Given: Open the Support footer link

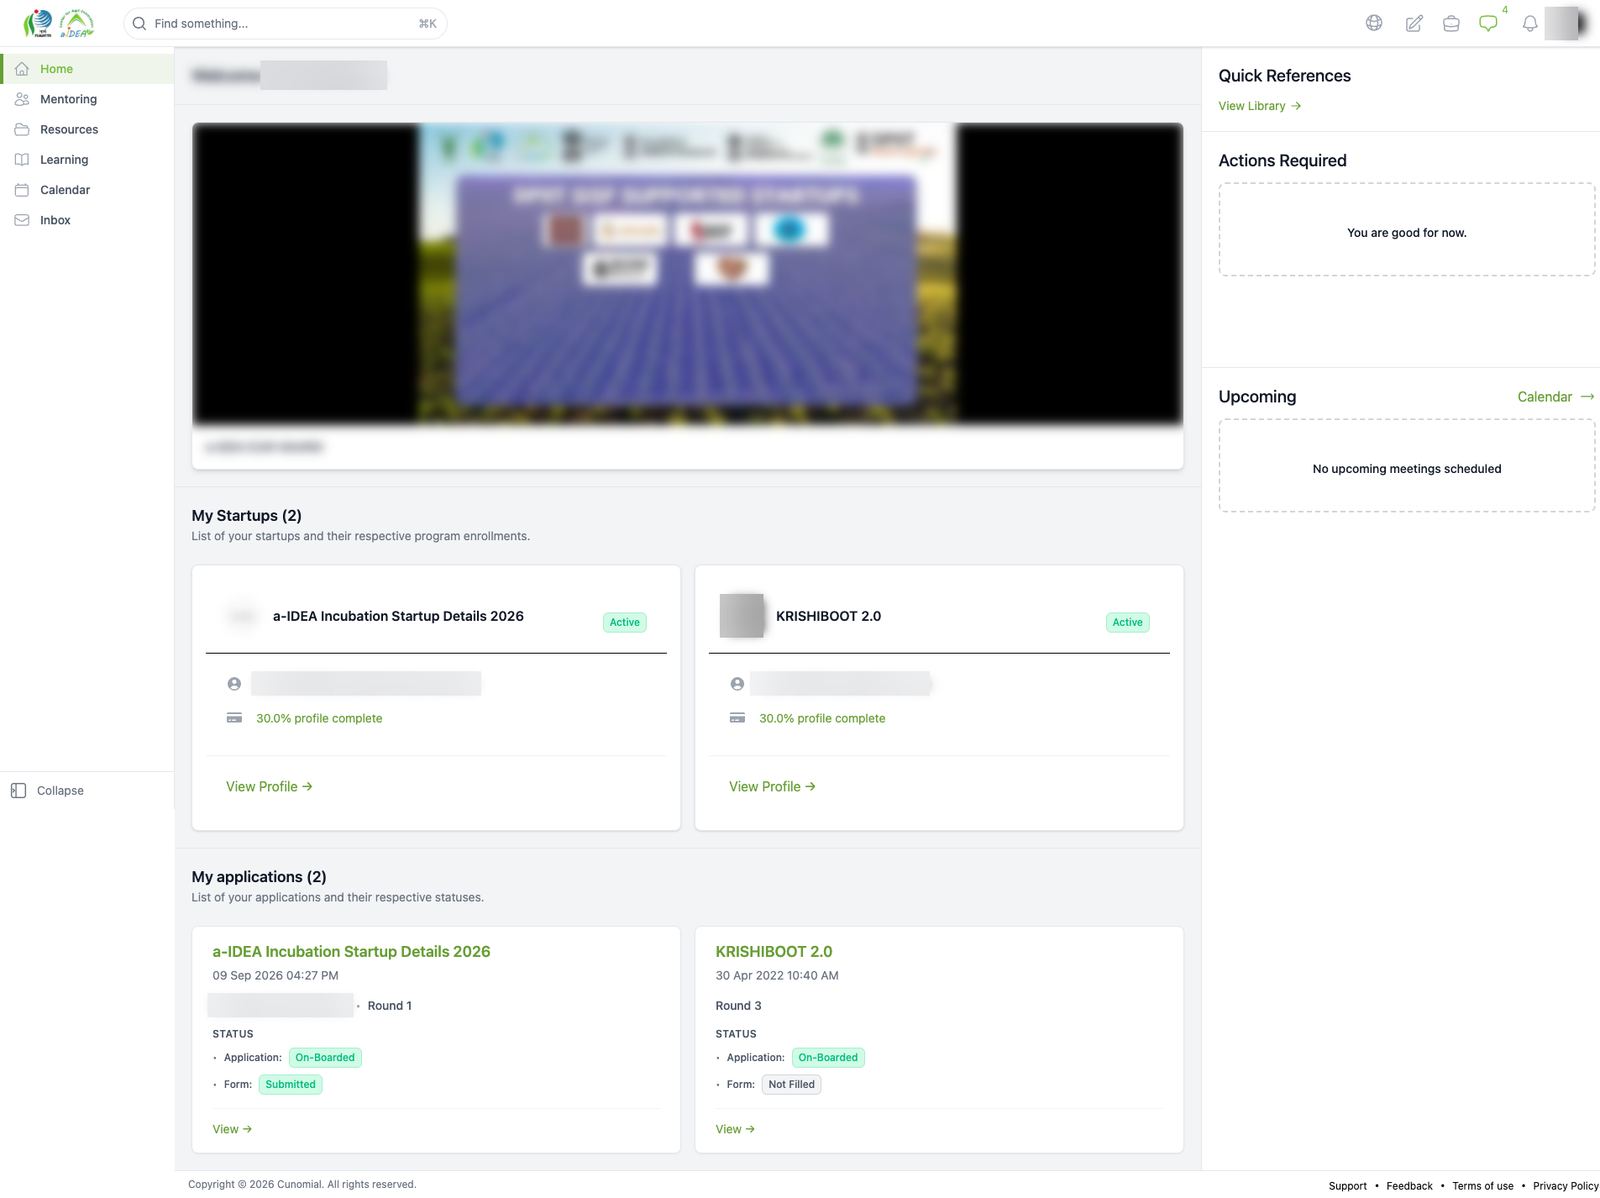Looking at the screenshot, I should [1347, 1186].
